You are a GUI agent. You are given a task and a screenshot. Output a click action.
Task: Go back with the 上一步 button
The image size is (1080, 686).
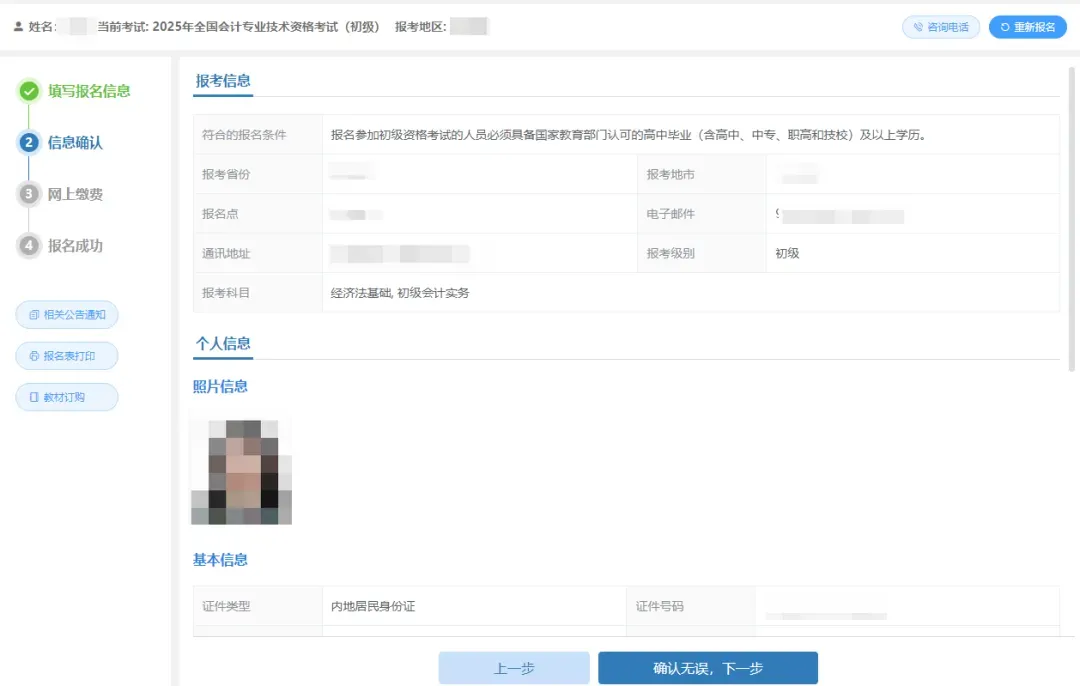pos(514,668)
